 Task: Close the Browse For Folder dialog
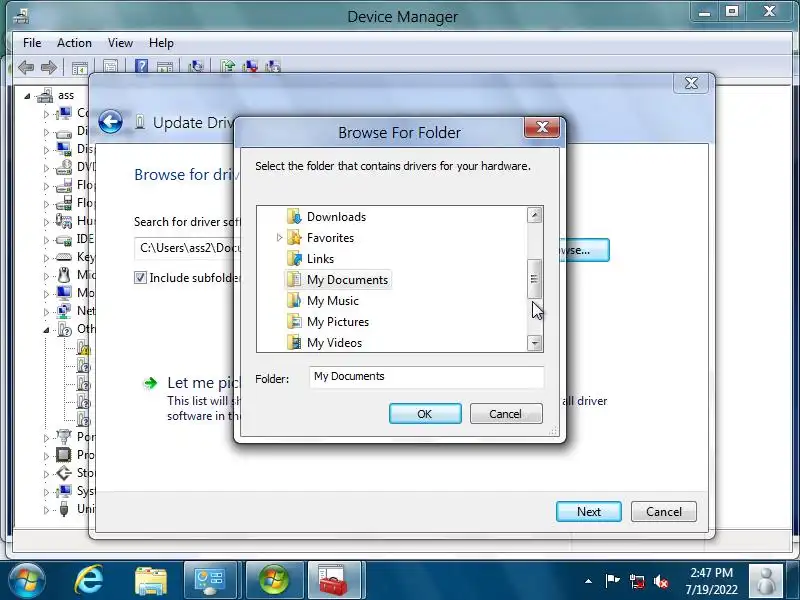[542, 127]
